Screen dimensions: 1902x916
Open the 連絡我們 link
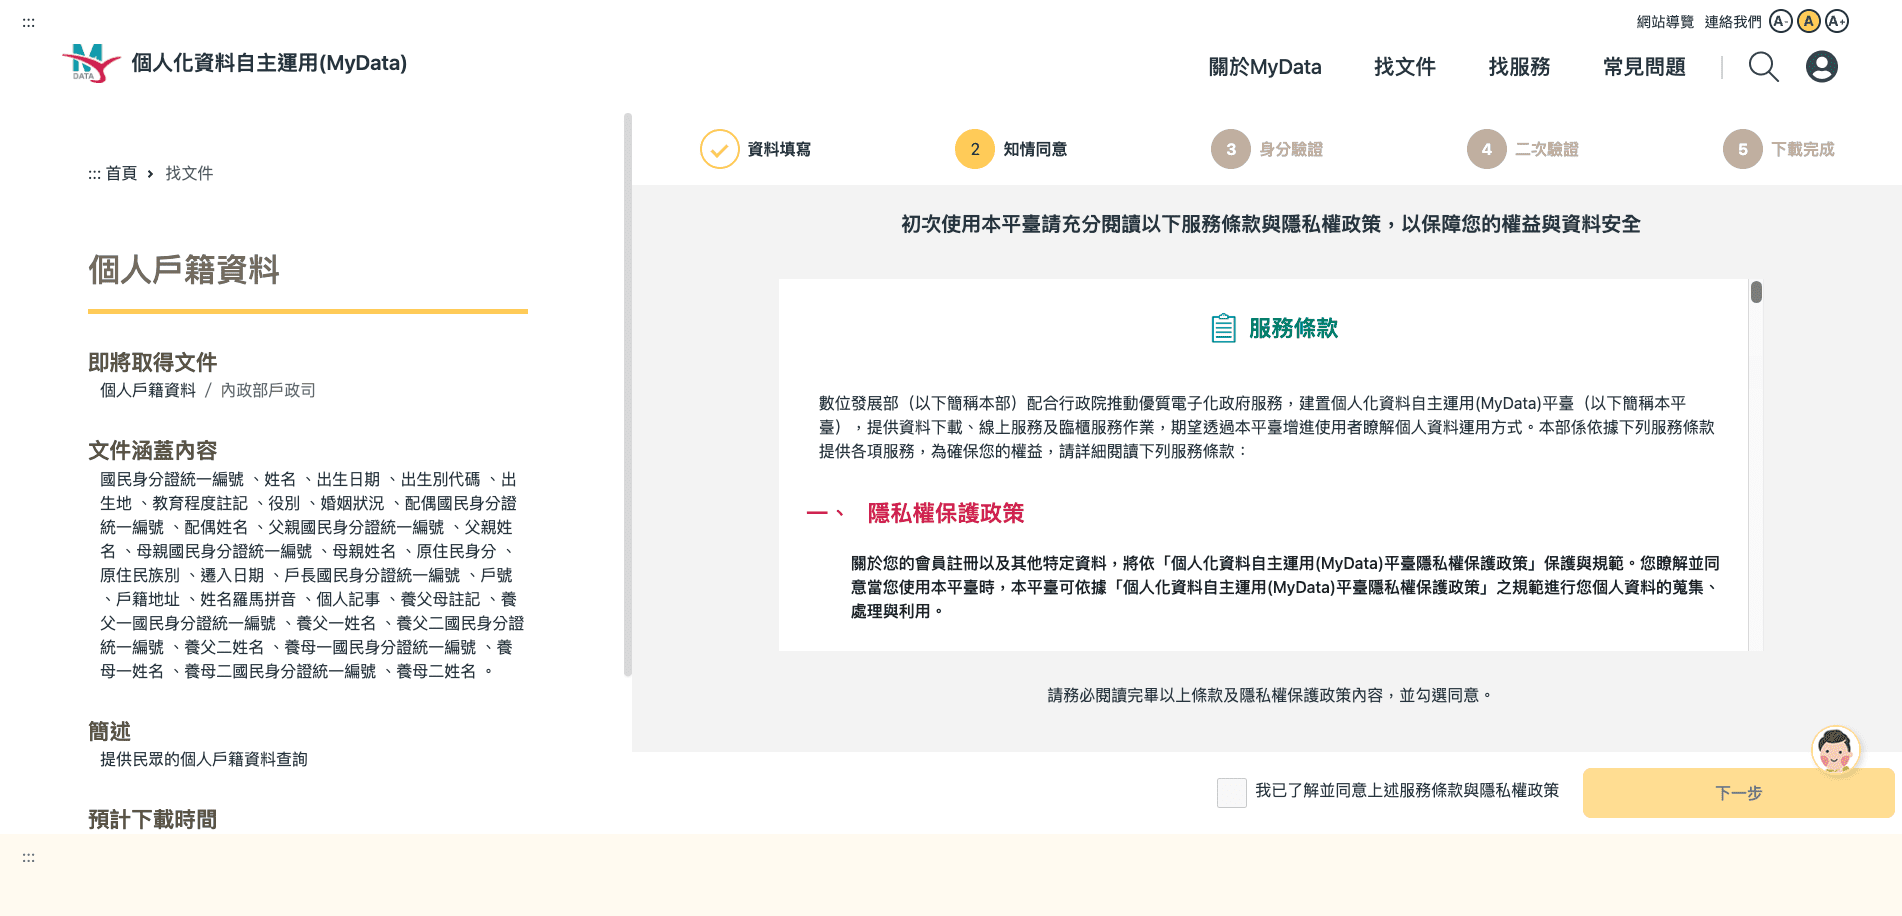pos(1731,21)
